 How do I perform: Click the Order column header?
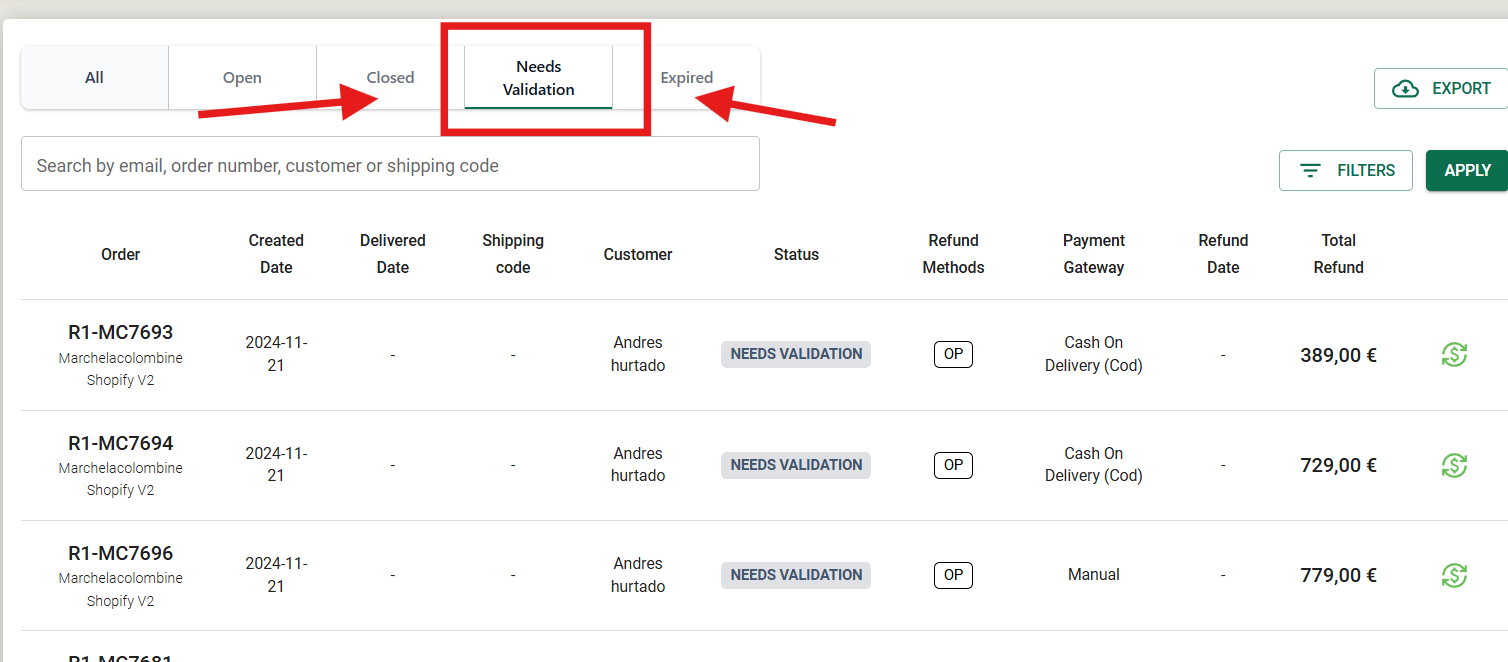(x=120, y=255)
